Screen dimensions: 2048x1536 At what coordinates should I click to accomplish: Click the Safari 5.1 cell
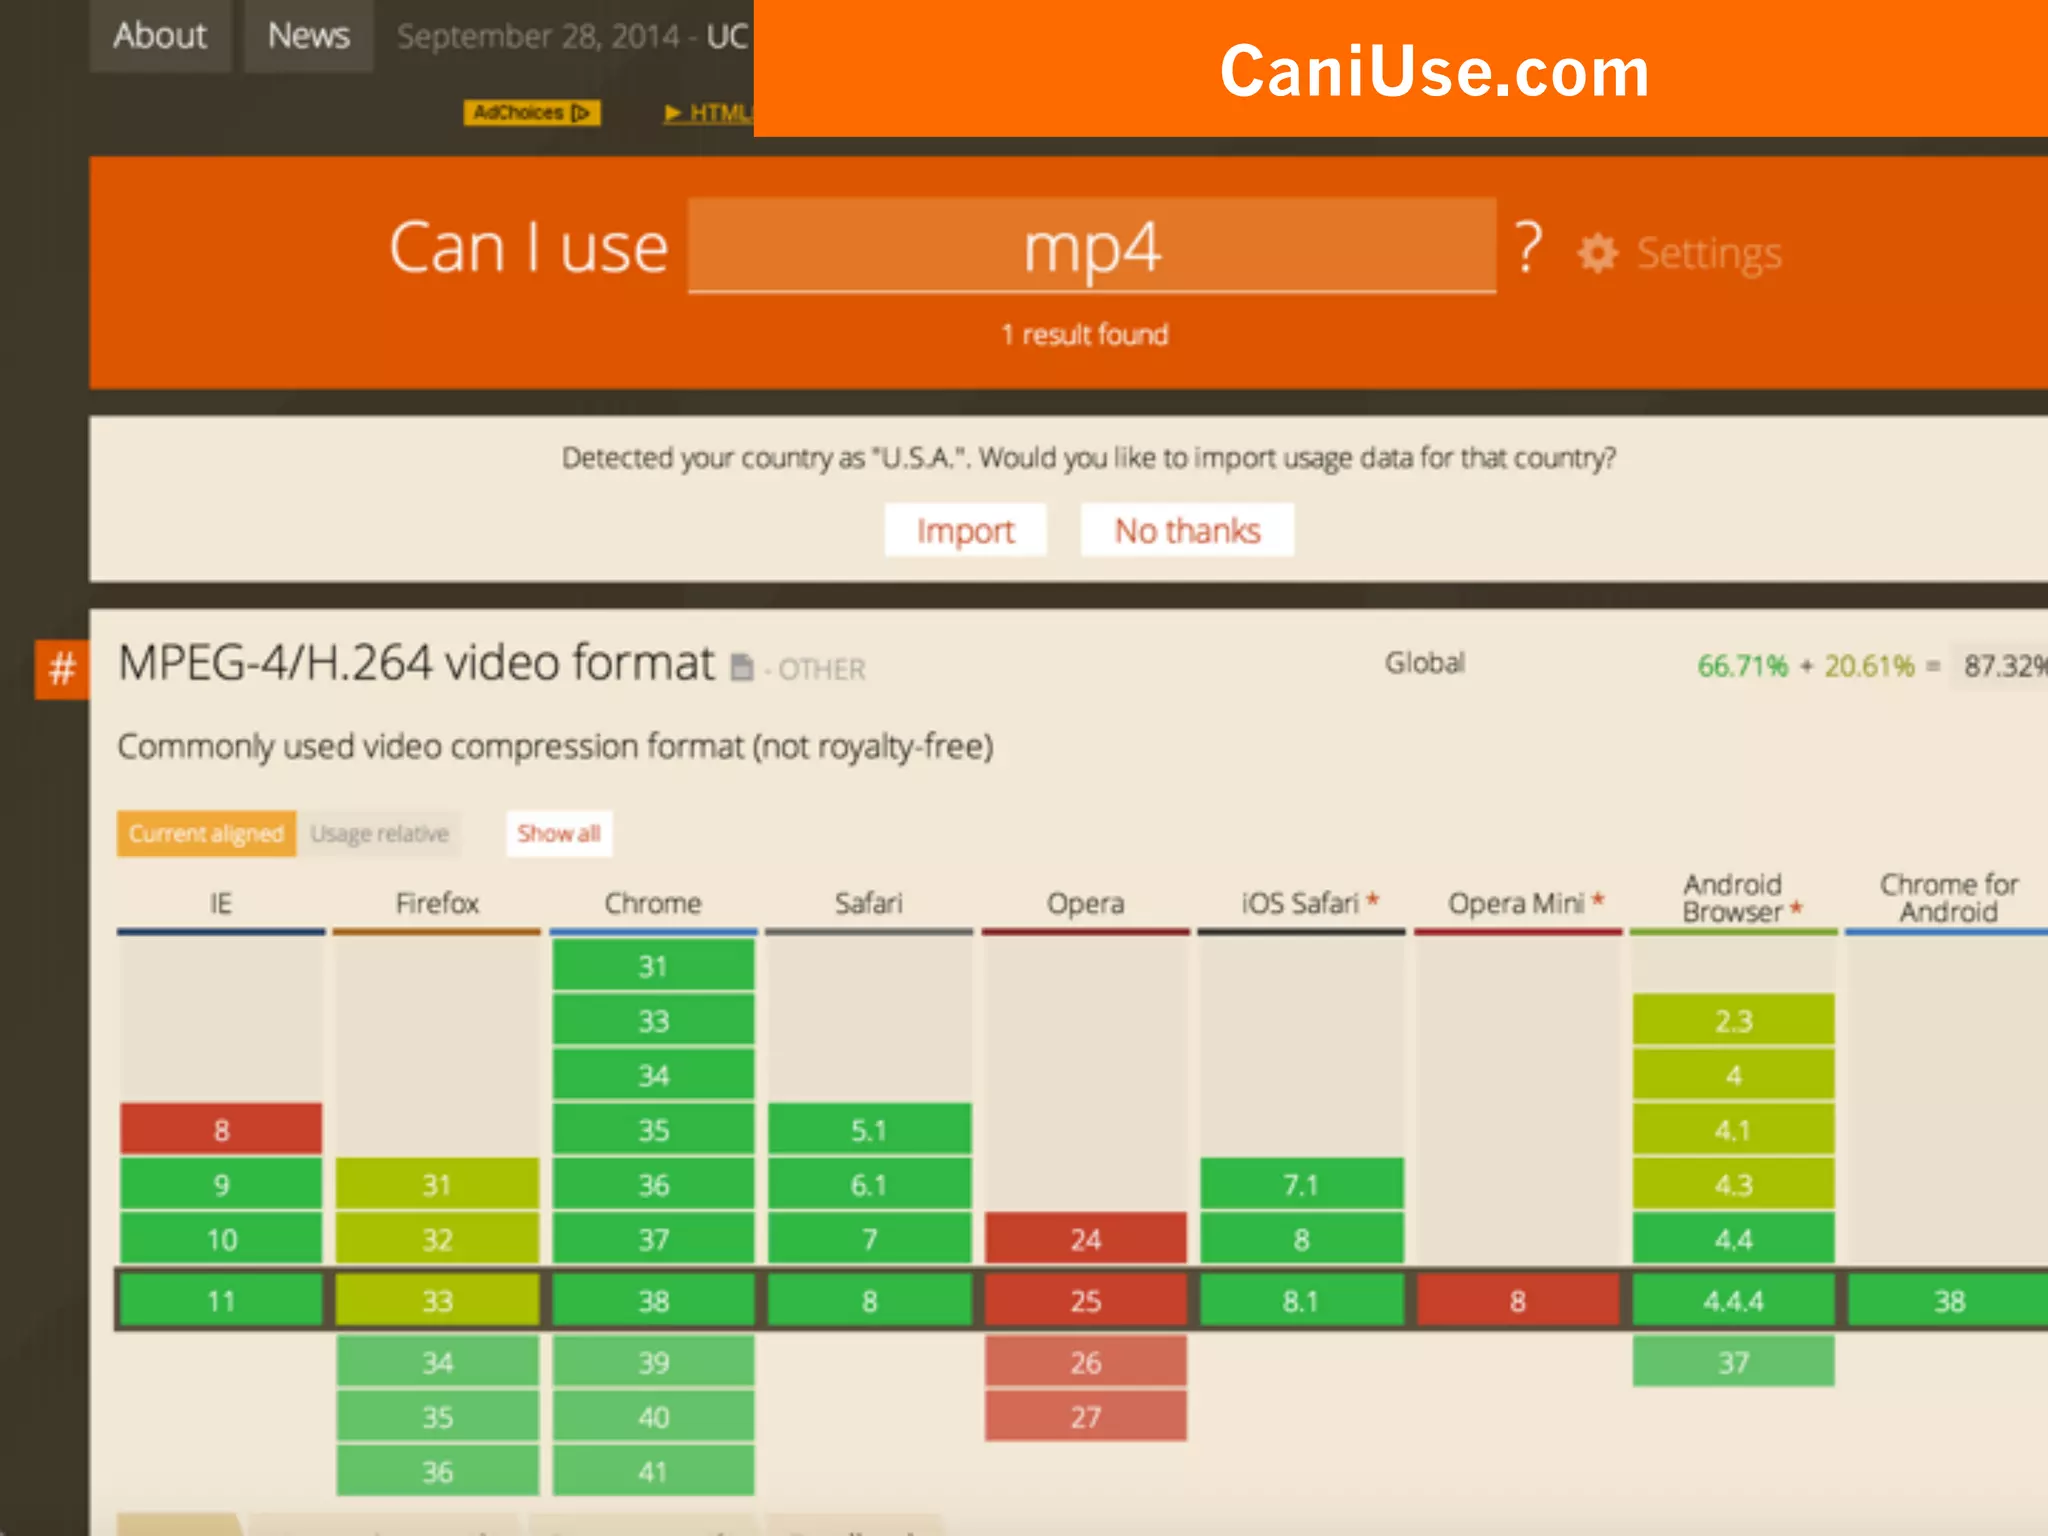[869, 1129]
